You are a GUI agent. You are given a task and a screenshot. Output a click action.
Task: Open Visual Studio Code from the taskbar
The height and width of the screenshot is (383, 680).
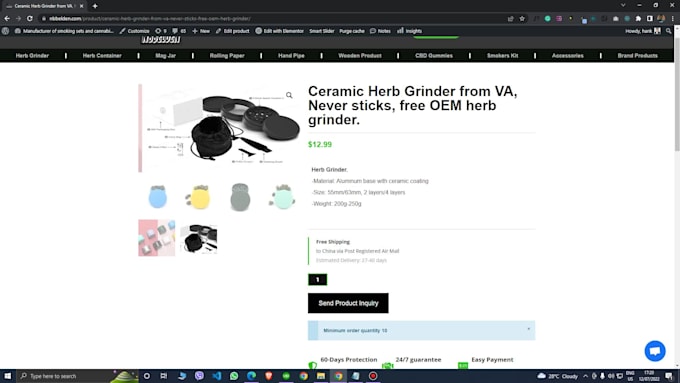(x=216, y=376)
